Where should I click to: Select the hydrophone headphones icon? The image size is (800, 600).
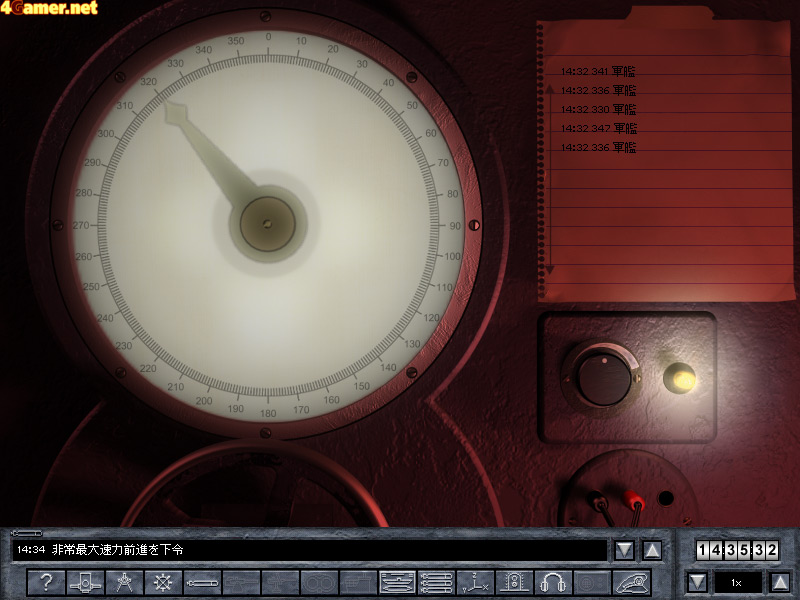(x=554, y=582)
